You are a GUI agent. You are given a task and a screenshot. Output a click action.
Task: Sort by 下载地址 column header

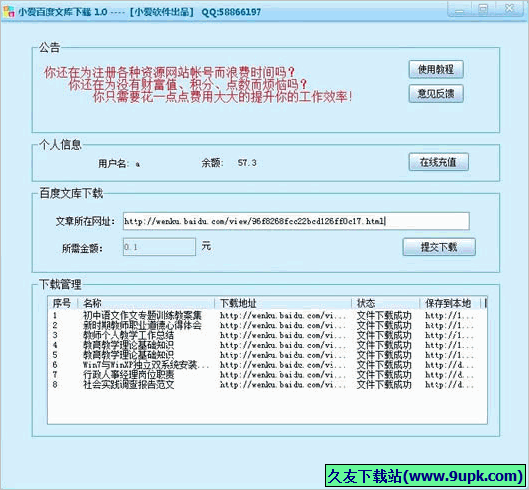coord(283,303)
